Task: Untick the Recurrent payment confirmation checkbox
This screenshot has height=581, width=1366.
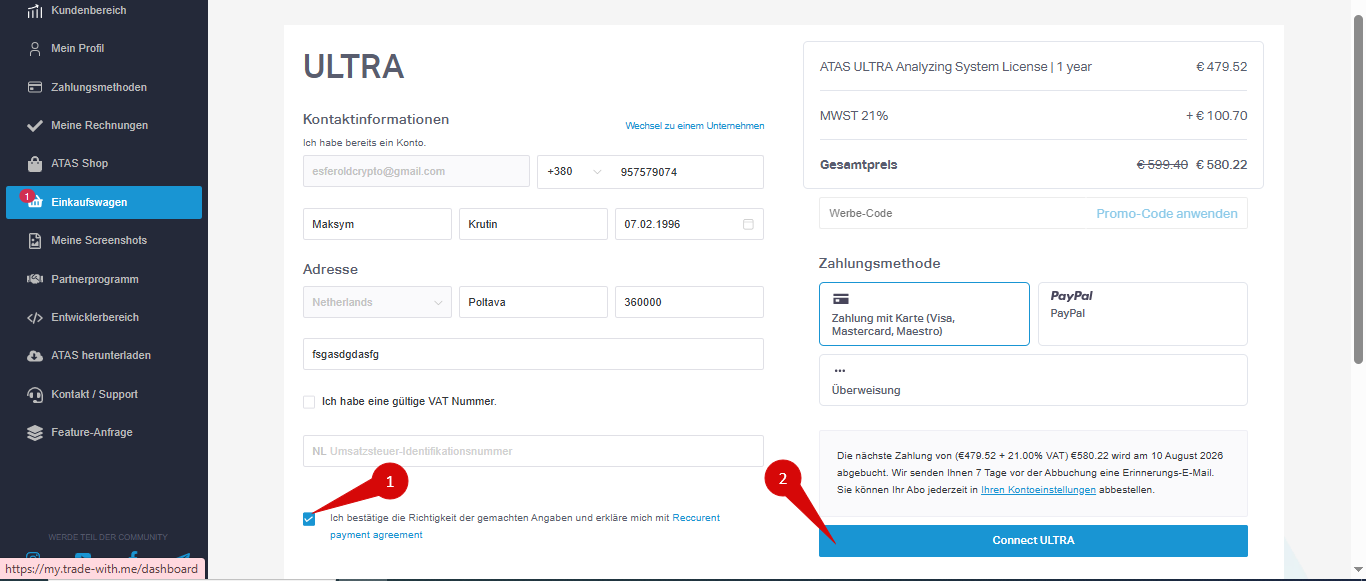Action: coord(309,519)
